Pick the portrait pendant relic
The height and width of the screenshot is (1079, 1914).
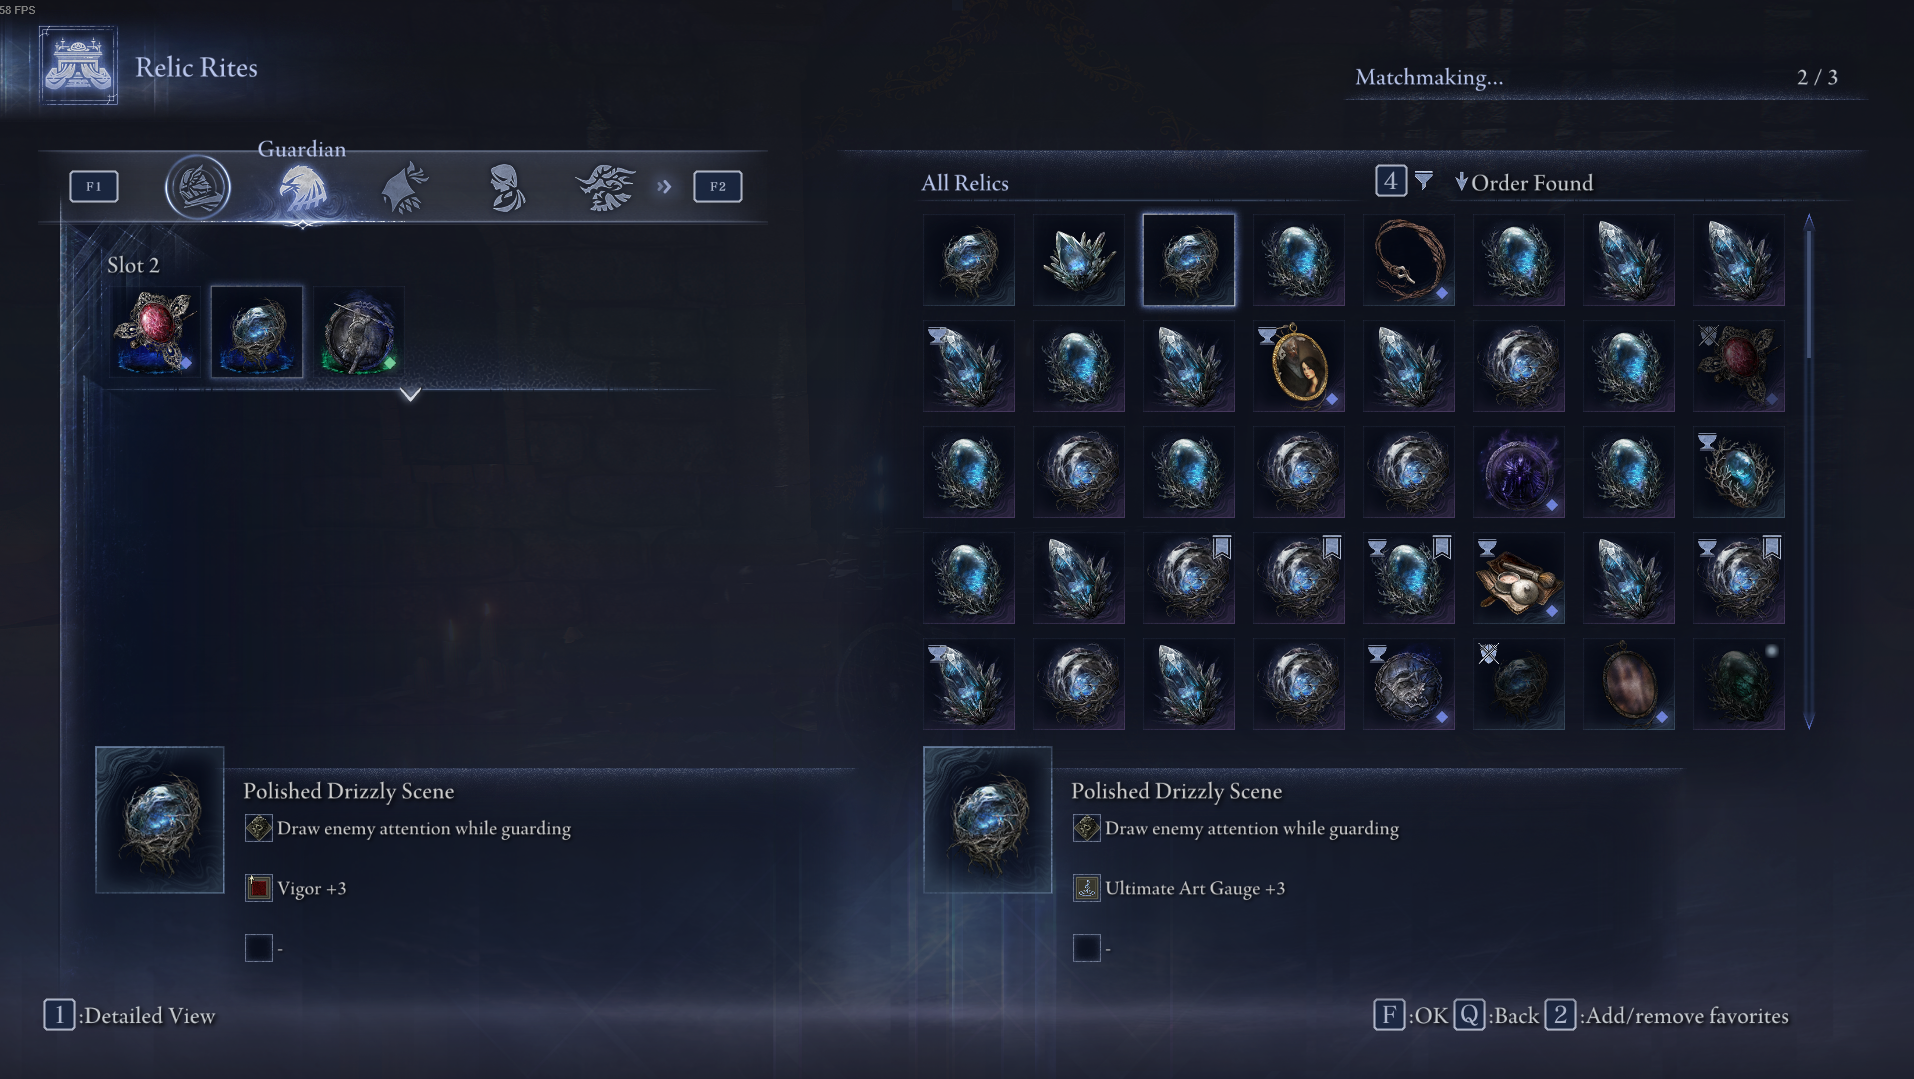tap(1299, 366)
